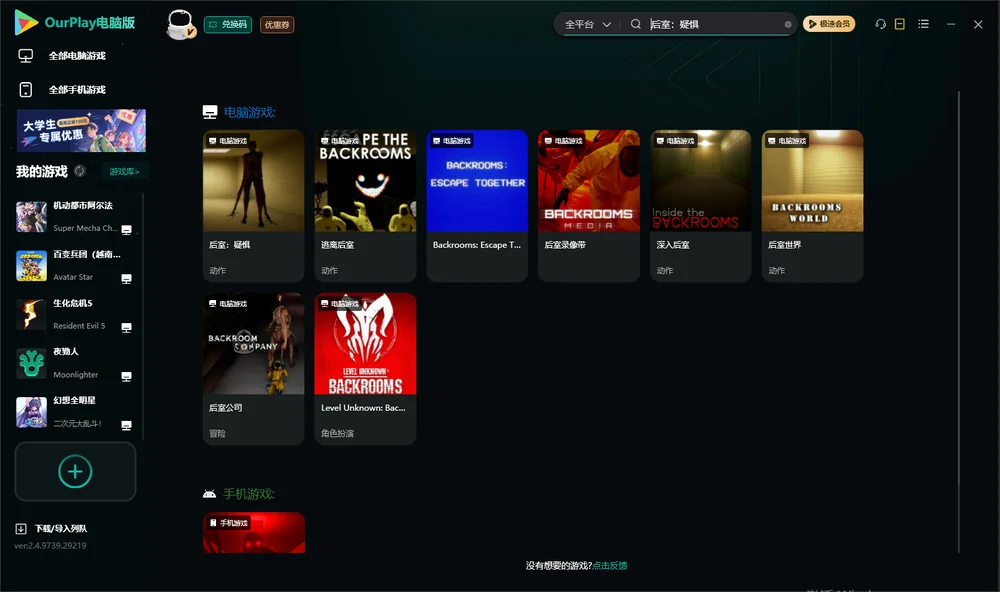Clear the search text with the x icon
1000x592 pixels.
tap(788, 24)
